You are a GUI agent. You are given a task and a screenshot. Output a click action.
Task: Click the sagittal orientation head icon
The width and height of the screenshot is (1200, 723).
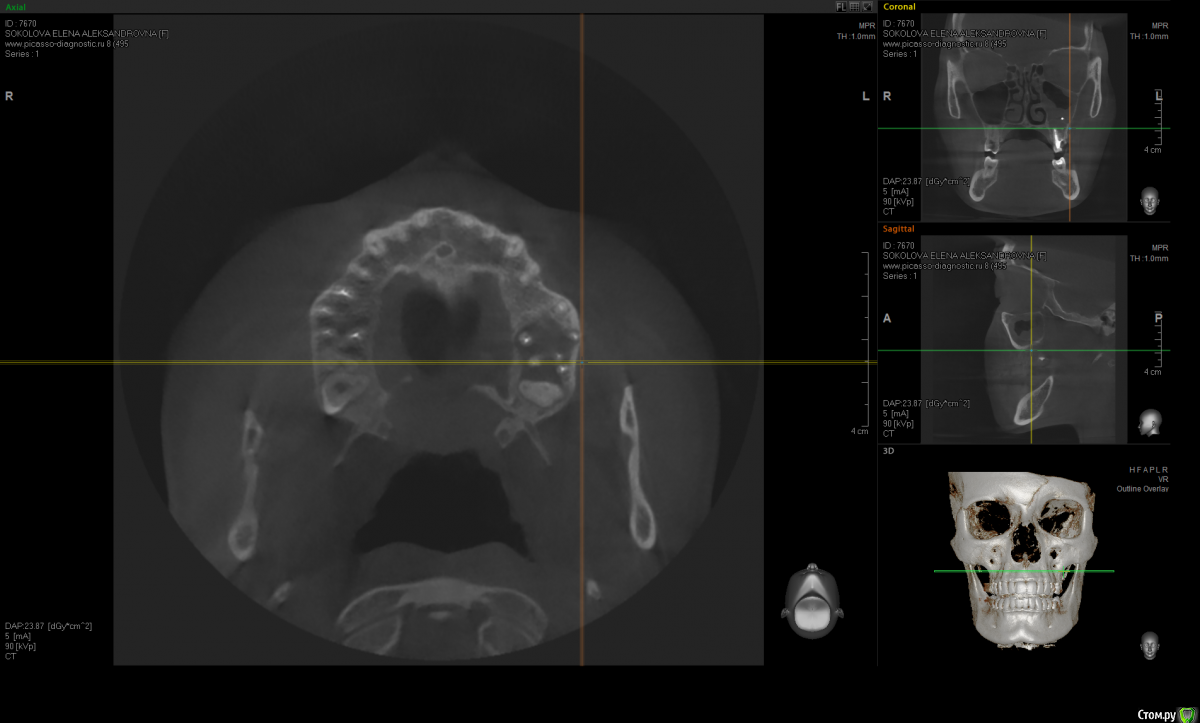coord(1150,423)
